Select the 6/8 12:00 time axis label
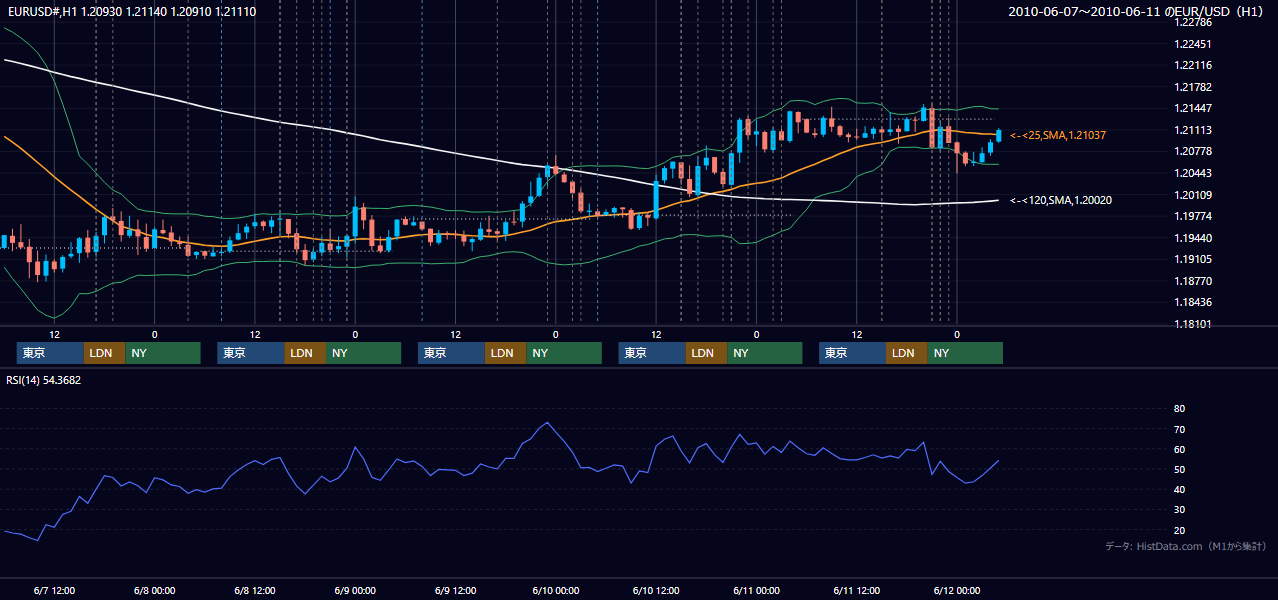 tap(255, 591)
